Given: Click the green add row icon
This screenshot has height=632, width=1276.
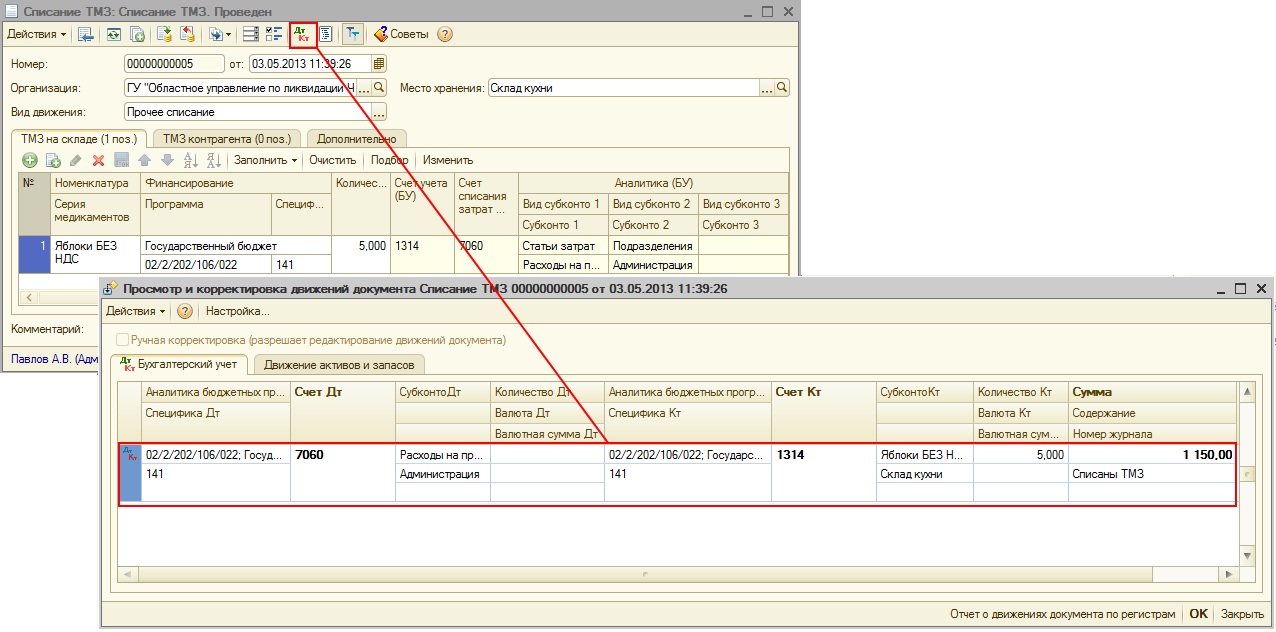Looking at the screenshot, I should [x=30, y=160].
